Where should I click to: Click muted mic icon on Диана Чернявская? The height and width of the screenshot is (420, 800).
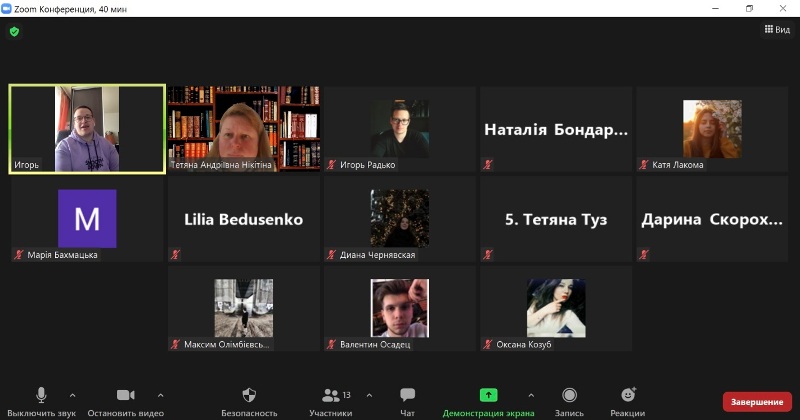332,255
